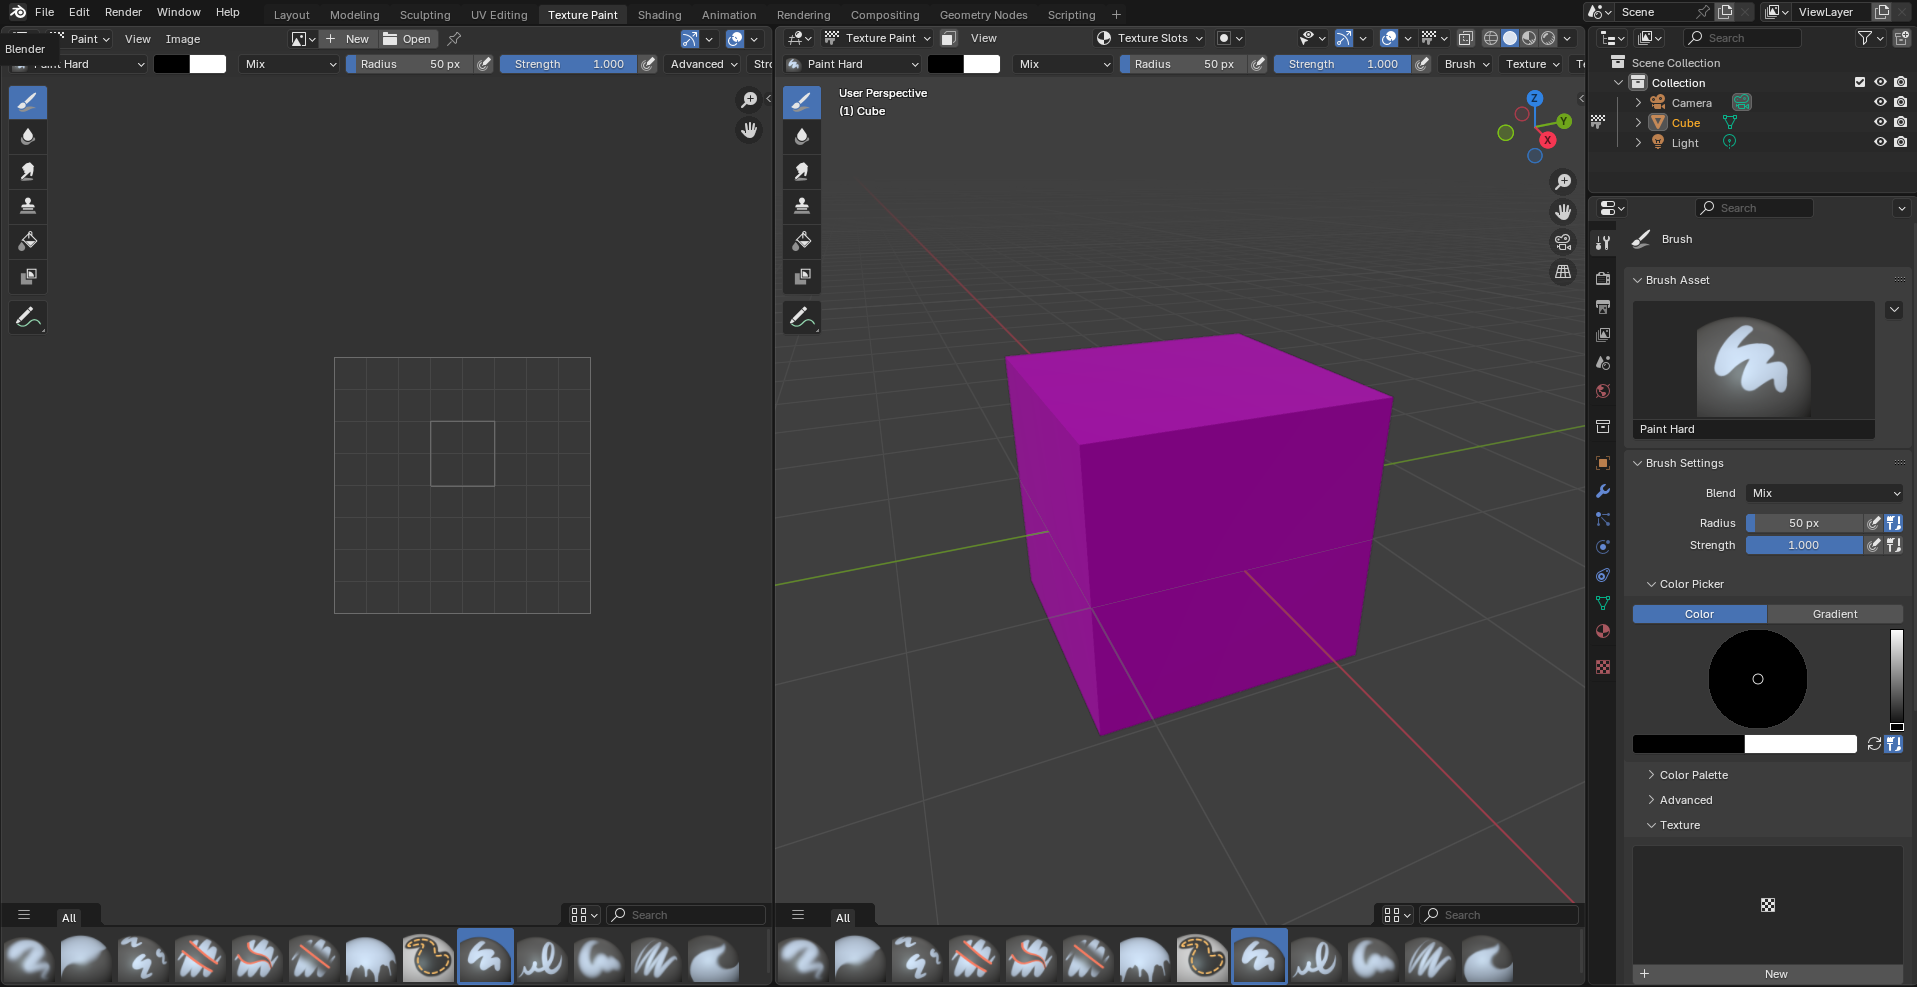
Task: Select the Draw brush tool in 3D viewport
Action: [x=801, y=101]
